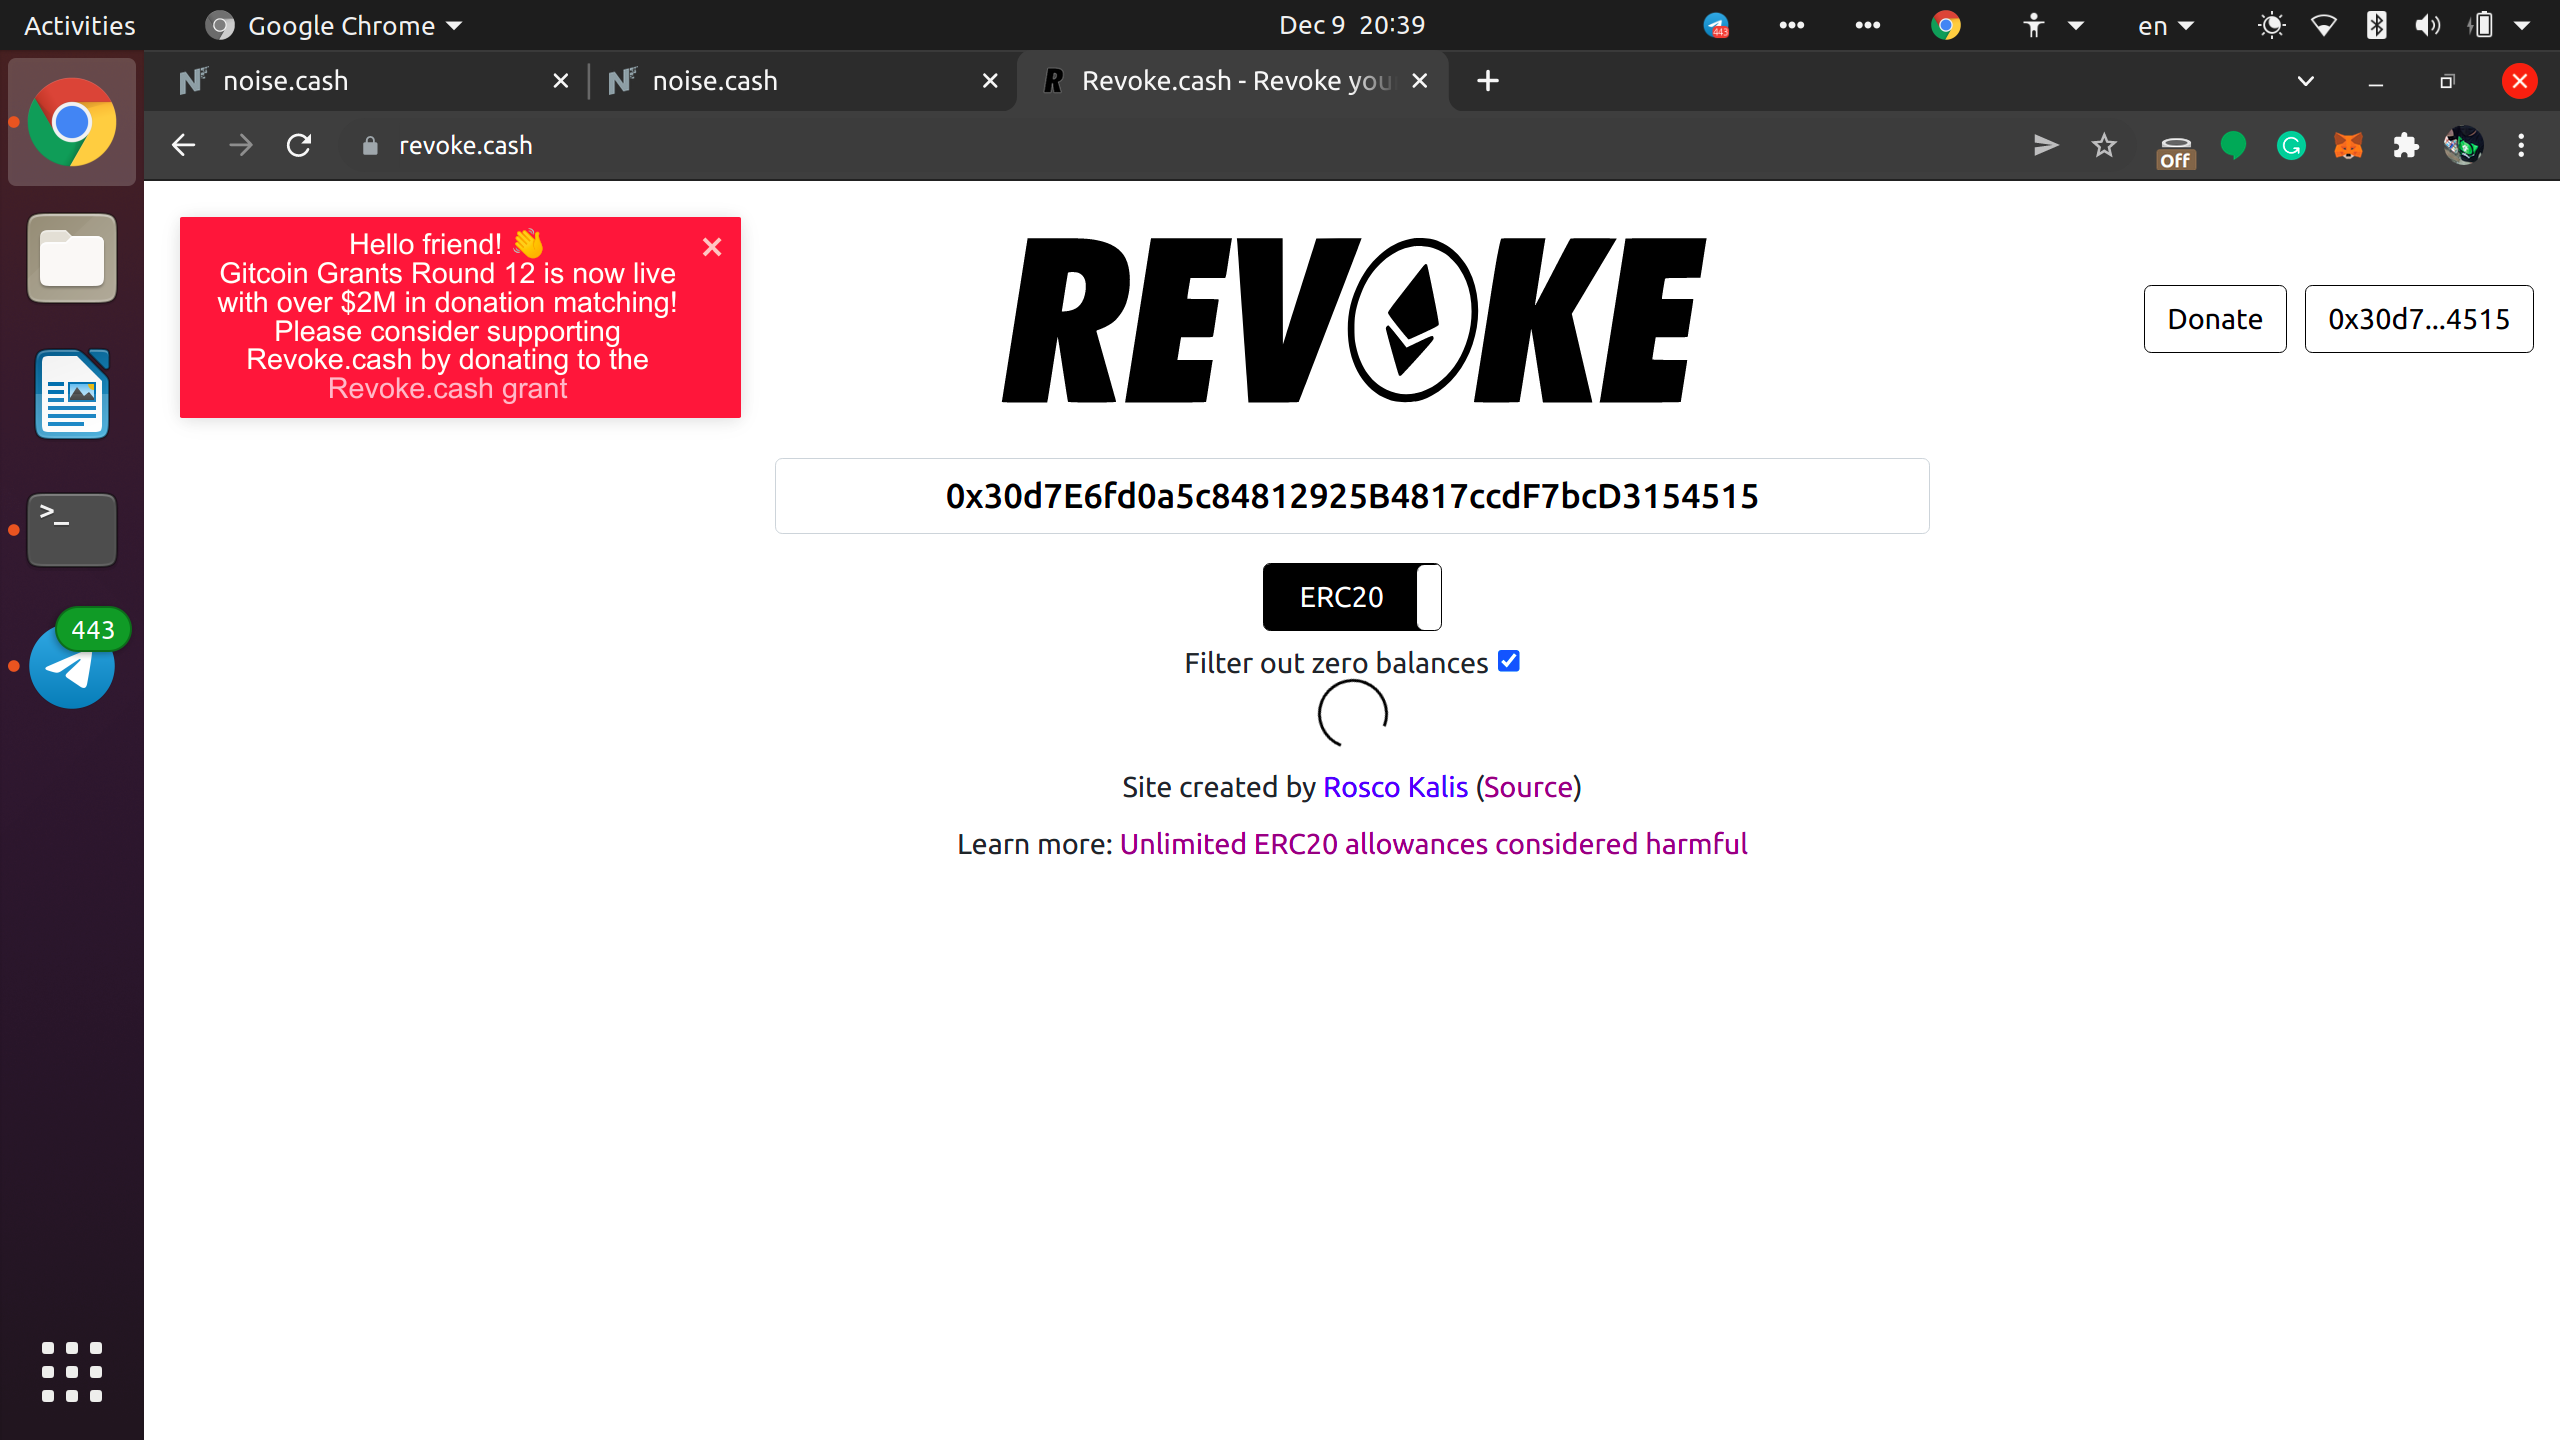Switch the ERC20 token type toggle

pyautogui.click(x=1352, y=597)
